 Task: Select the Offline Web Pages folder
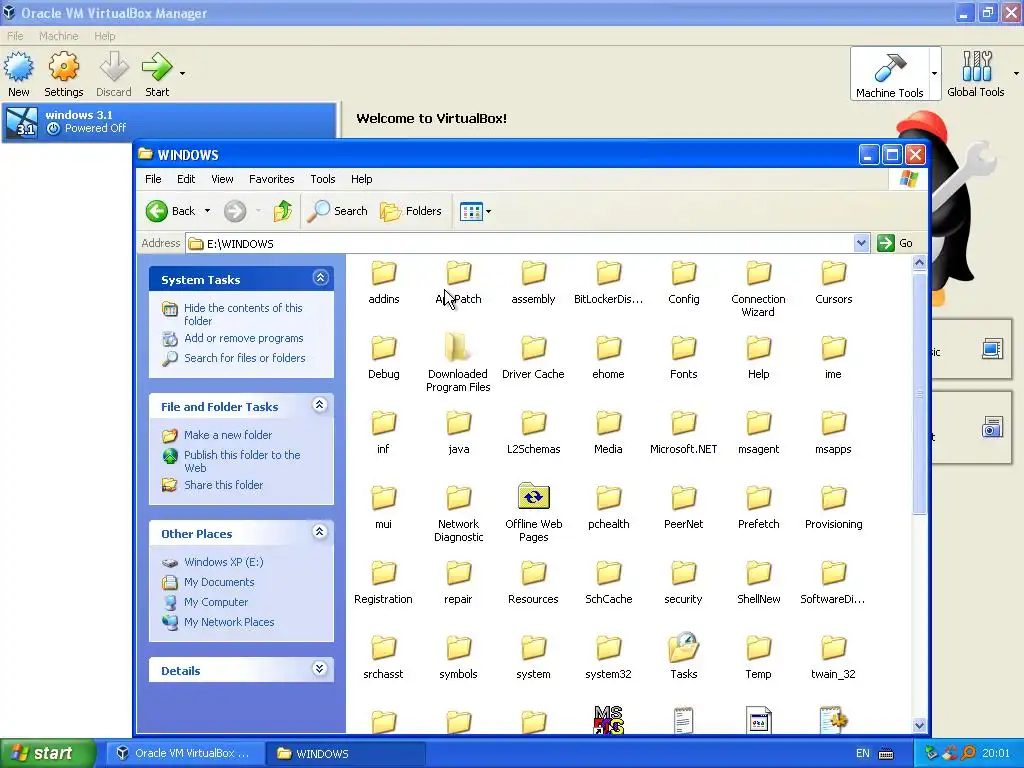click(x=533, y=514)
